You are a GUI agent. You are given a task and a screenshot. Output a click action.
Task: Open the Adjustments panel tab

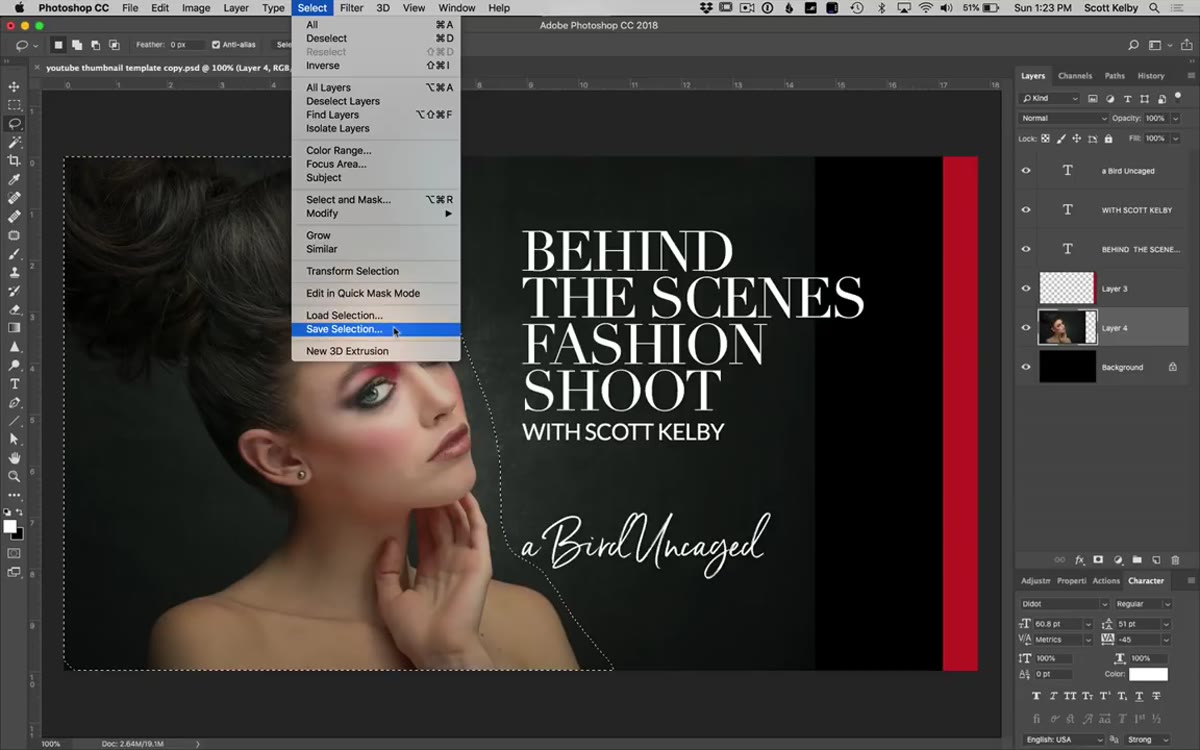click(1035, 581)
